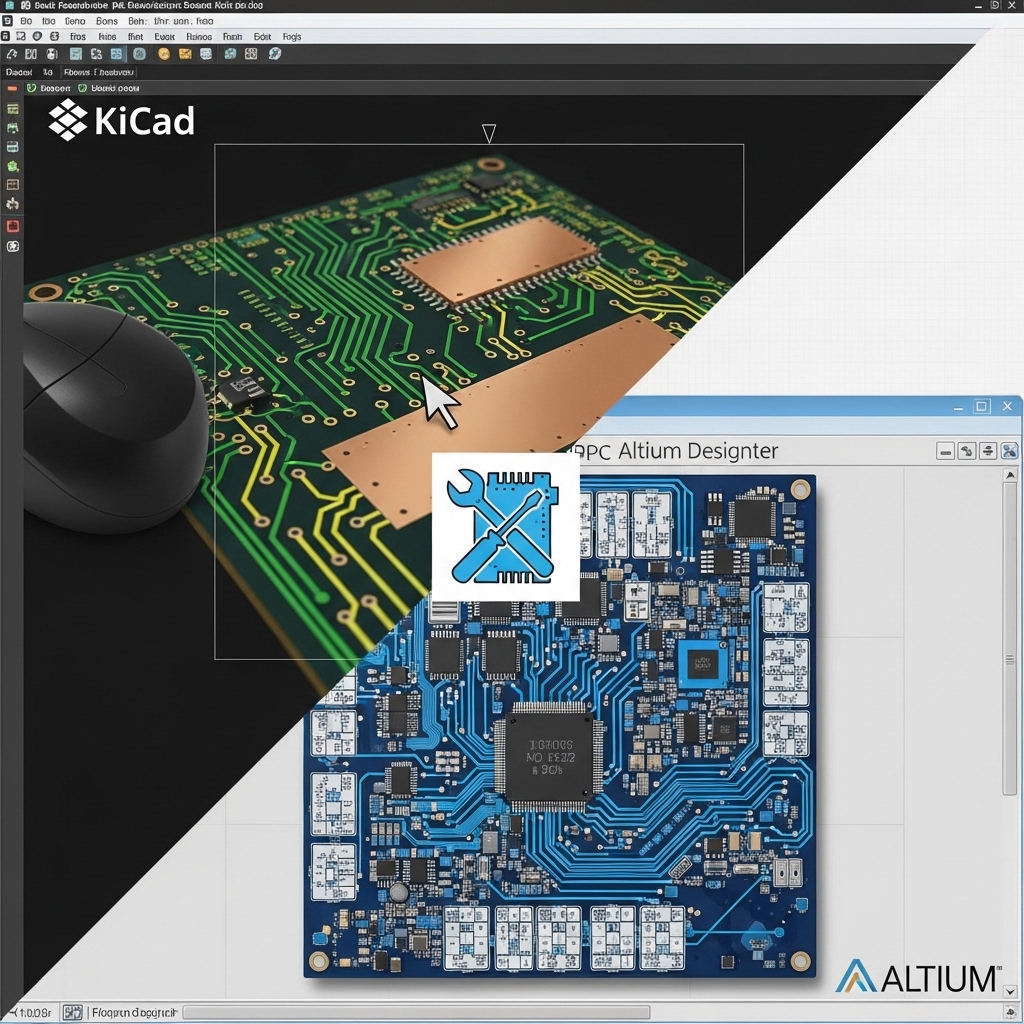Click the status bar icon next to '1.0.08r'
1024x1024 pixels.
point(72,1013)
